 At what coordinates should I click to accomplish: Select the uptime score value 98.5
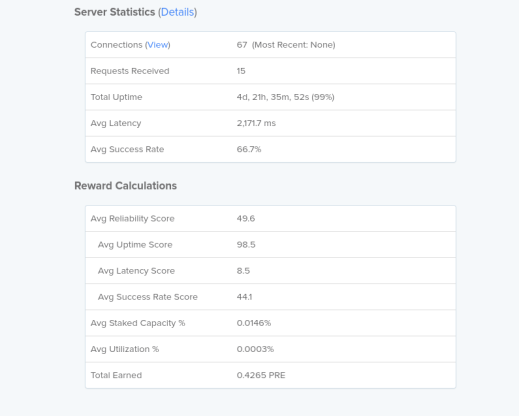[246, 245]
